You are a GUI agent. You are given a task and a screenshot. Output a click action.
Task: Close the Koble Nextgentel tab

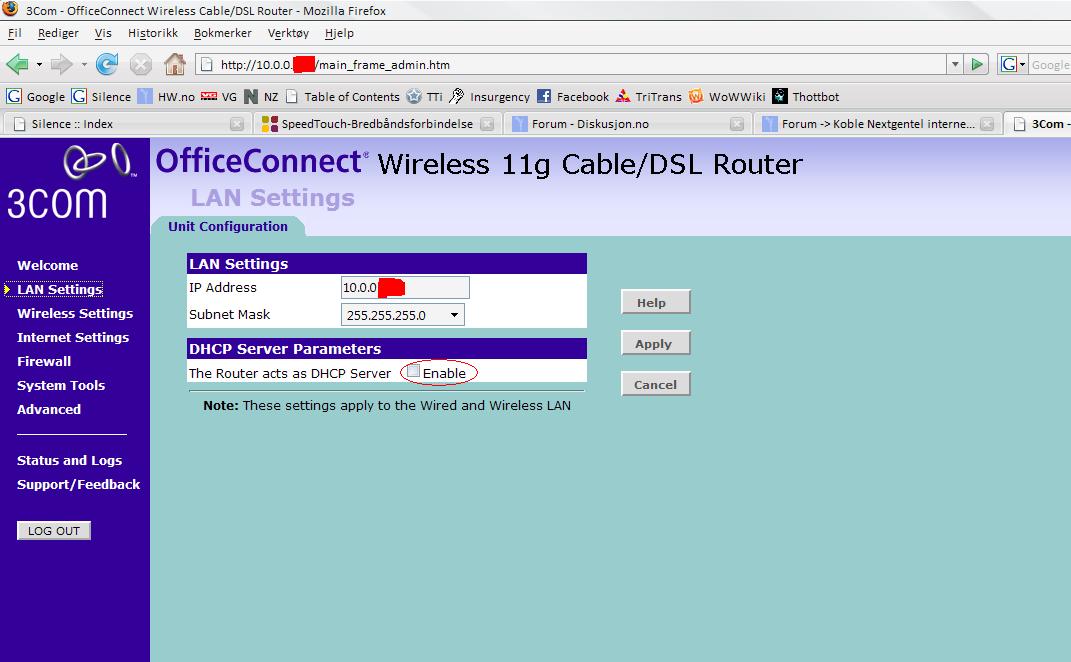986,124
